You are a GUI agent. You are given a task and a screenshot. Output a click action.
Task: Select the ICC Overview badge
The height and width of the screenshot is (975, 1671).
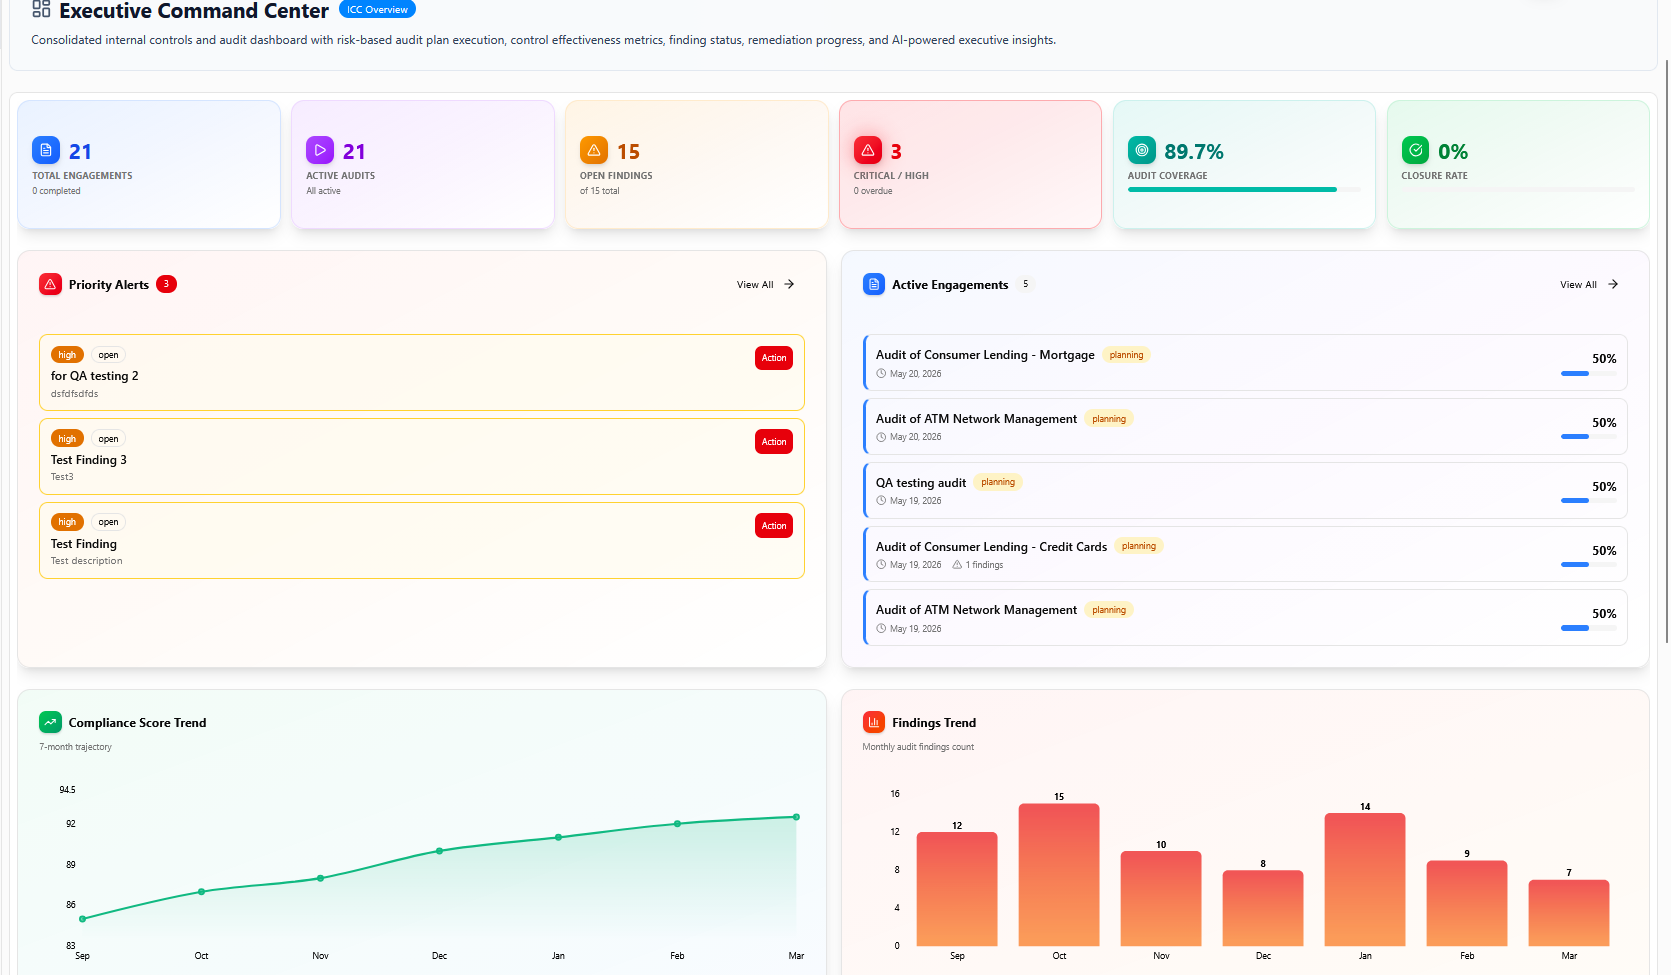(x=377, y=10)
